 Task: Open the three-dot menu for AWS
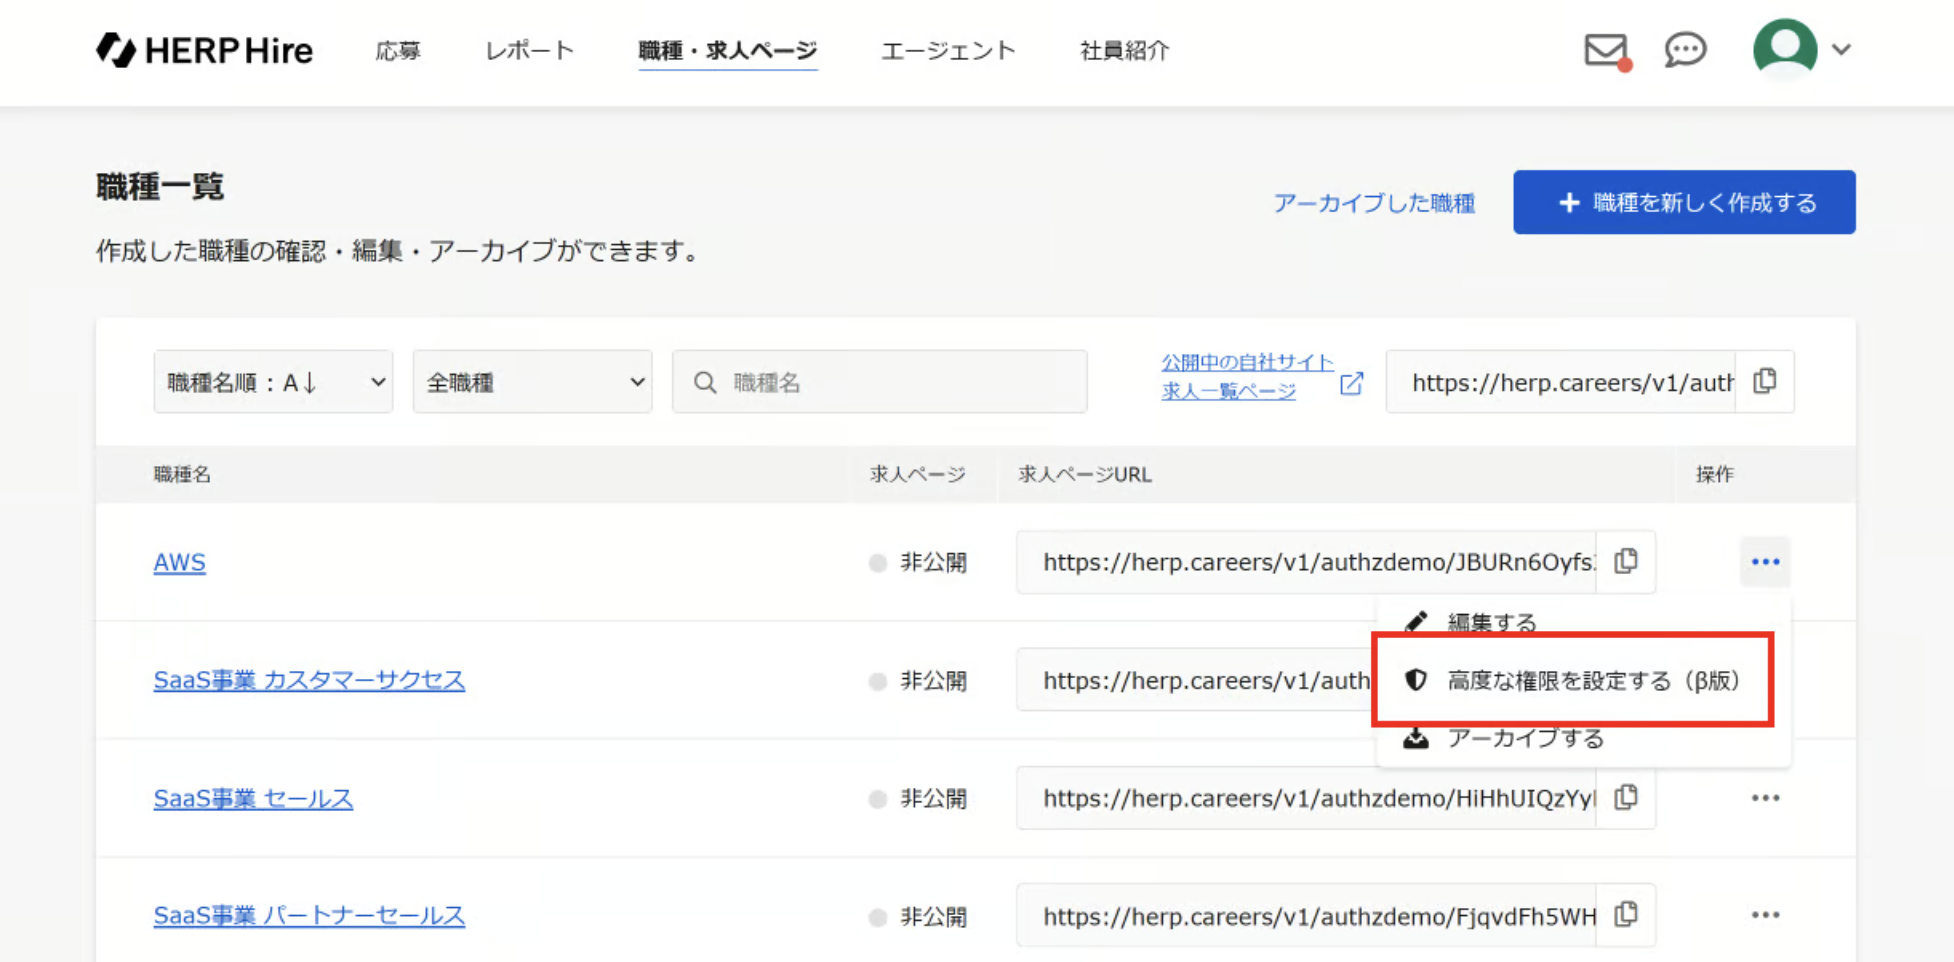[1765, 562]
